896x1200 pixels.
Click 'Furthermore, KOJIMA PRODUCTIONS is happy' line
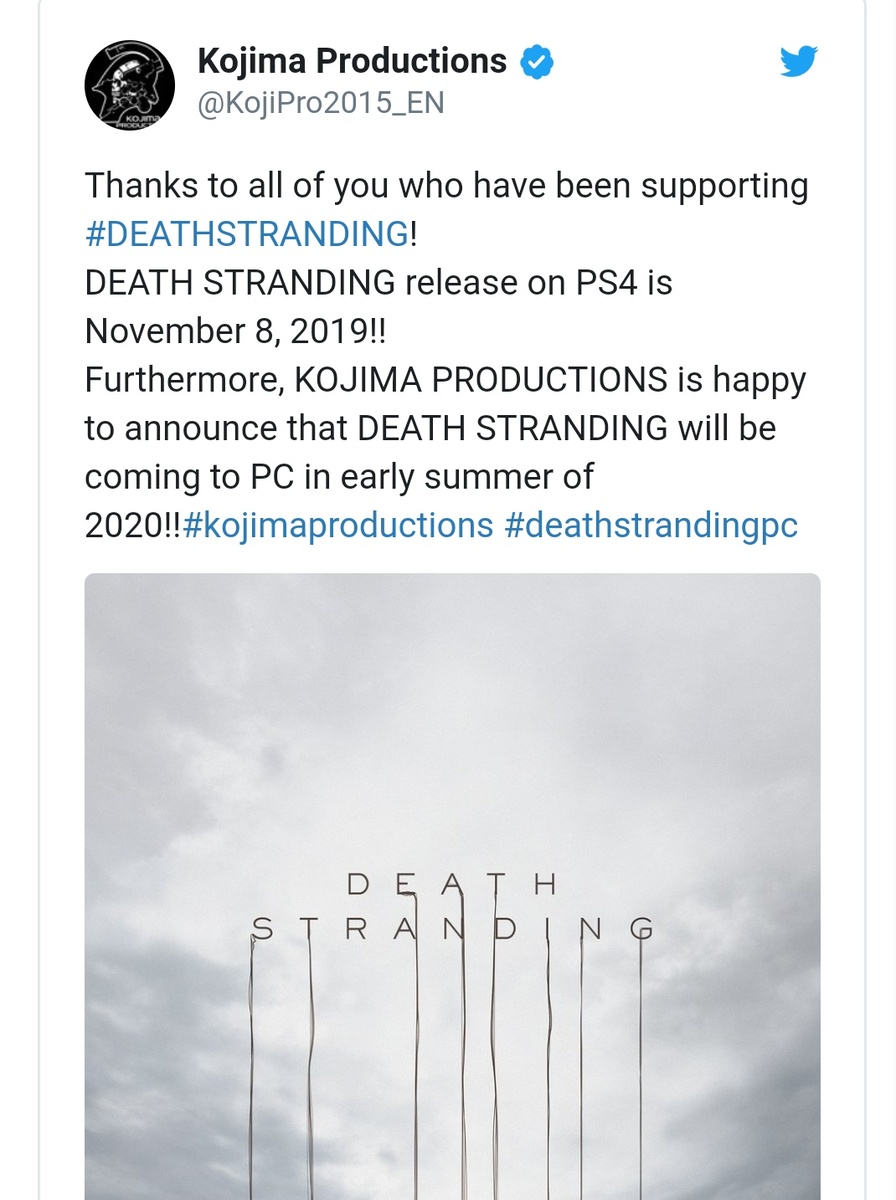click(445, 380)
